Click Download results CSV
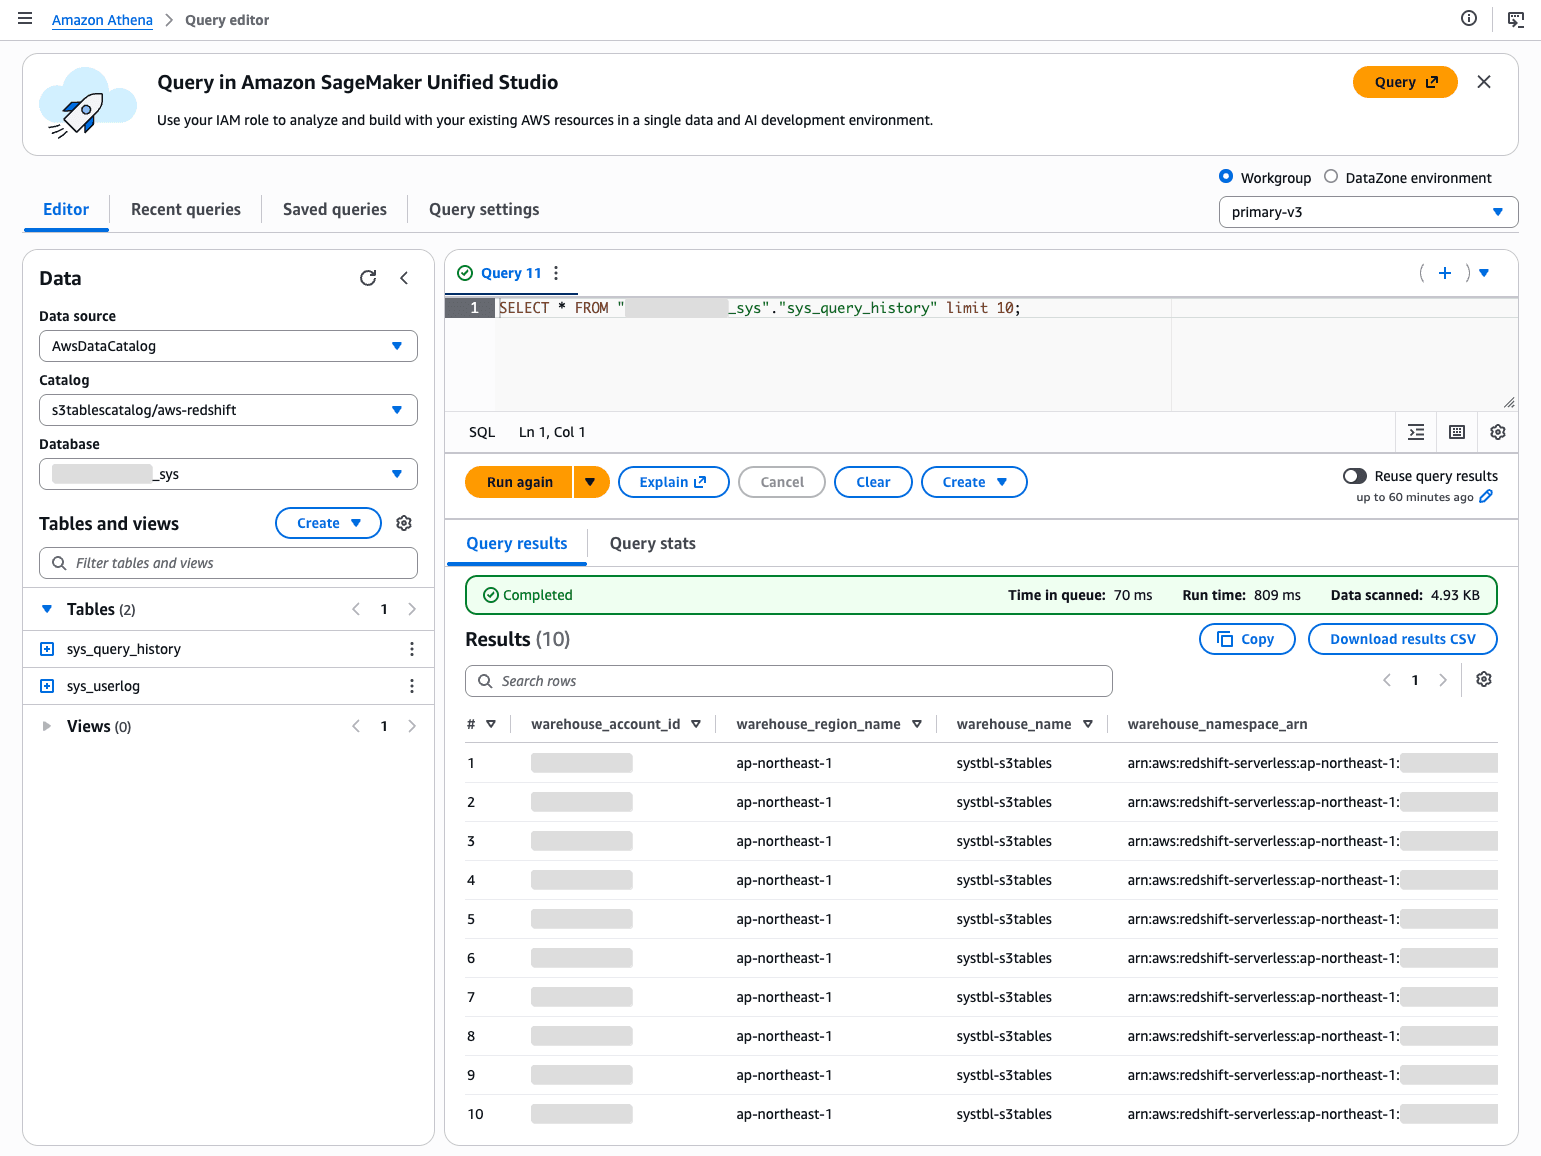The width and height of the screenshot is (1541, 1156). (1403, 639)
